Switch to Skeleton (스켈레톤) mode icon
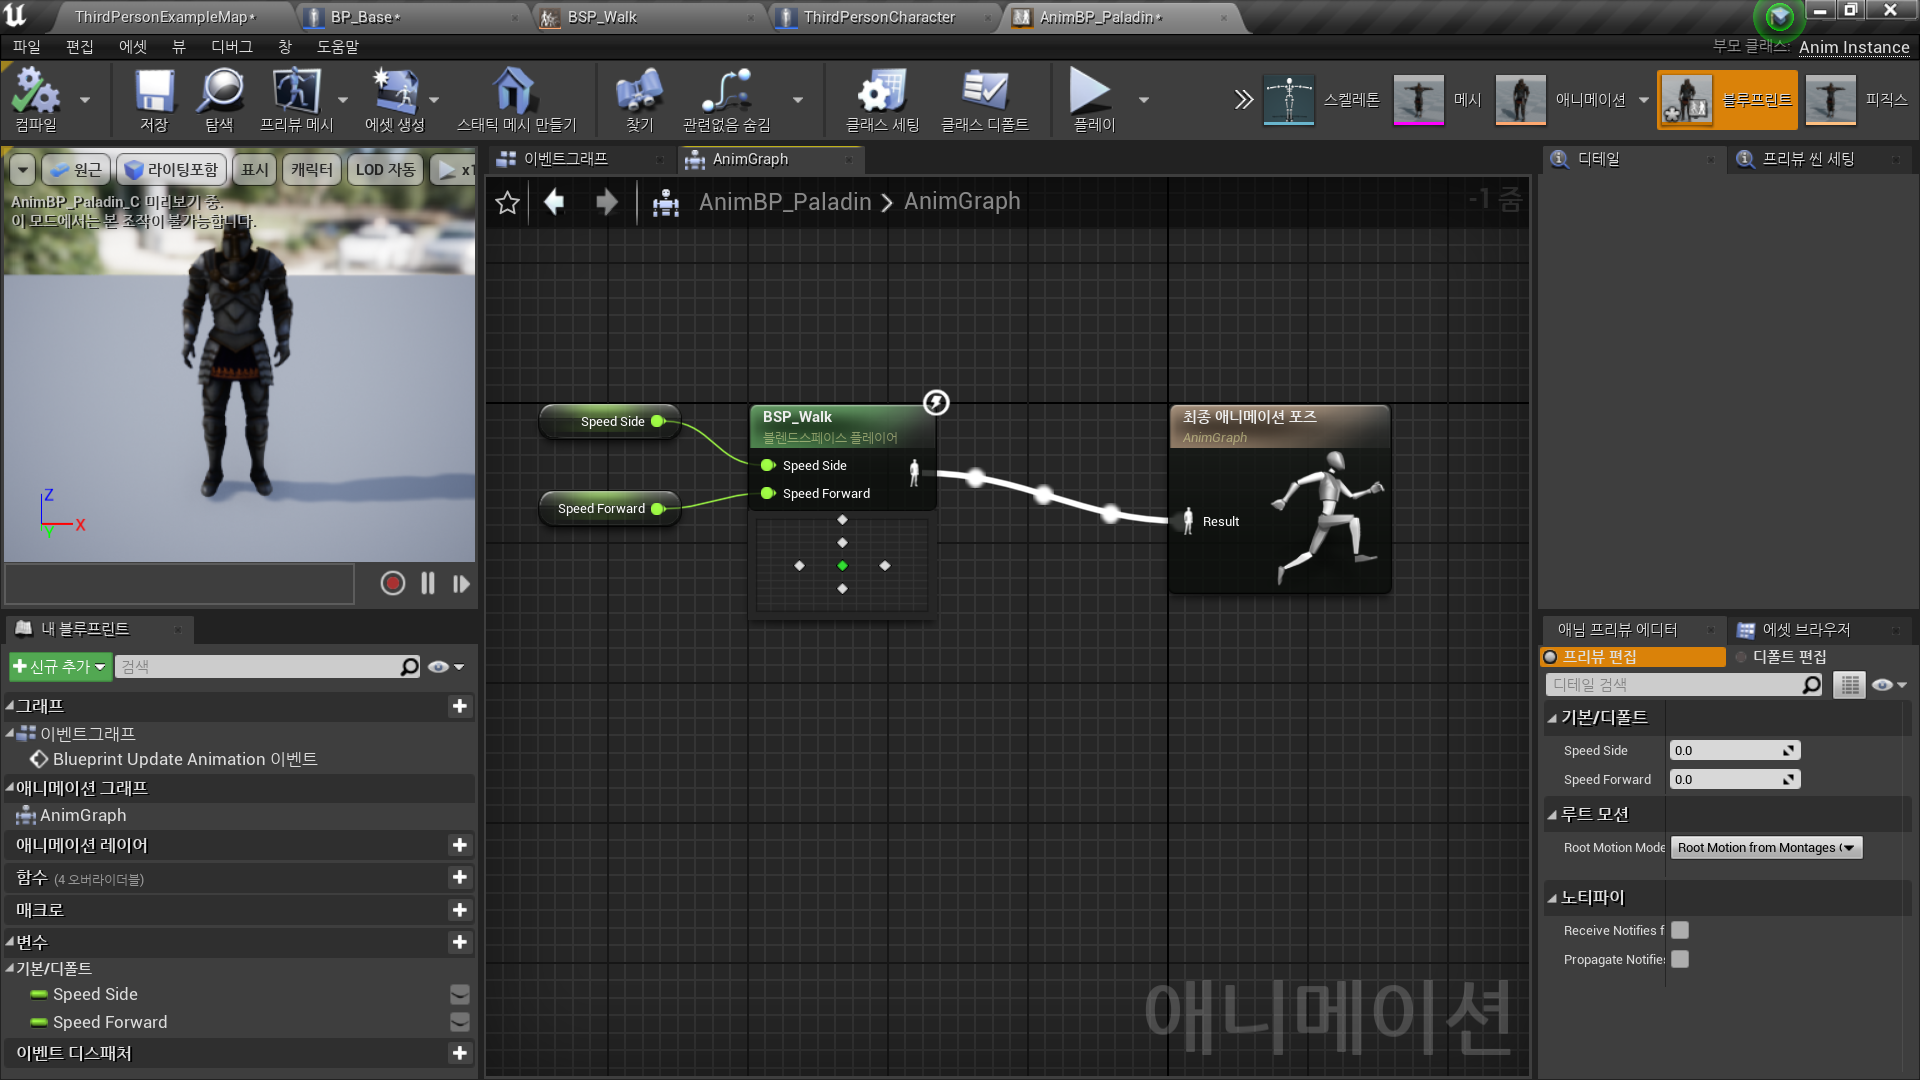 pyautogui.click(x=1289, y=99)
